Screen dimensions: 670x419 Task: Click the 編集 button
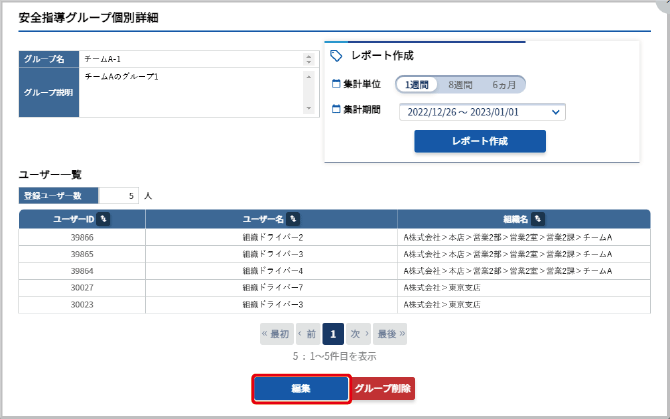click(x=301, y=389)
